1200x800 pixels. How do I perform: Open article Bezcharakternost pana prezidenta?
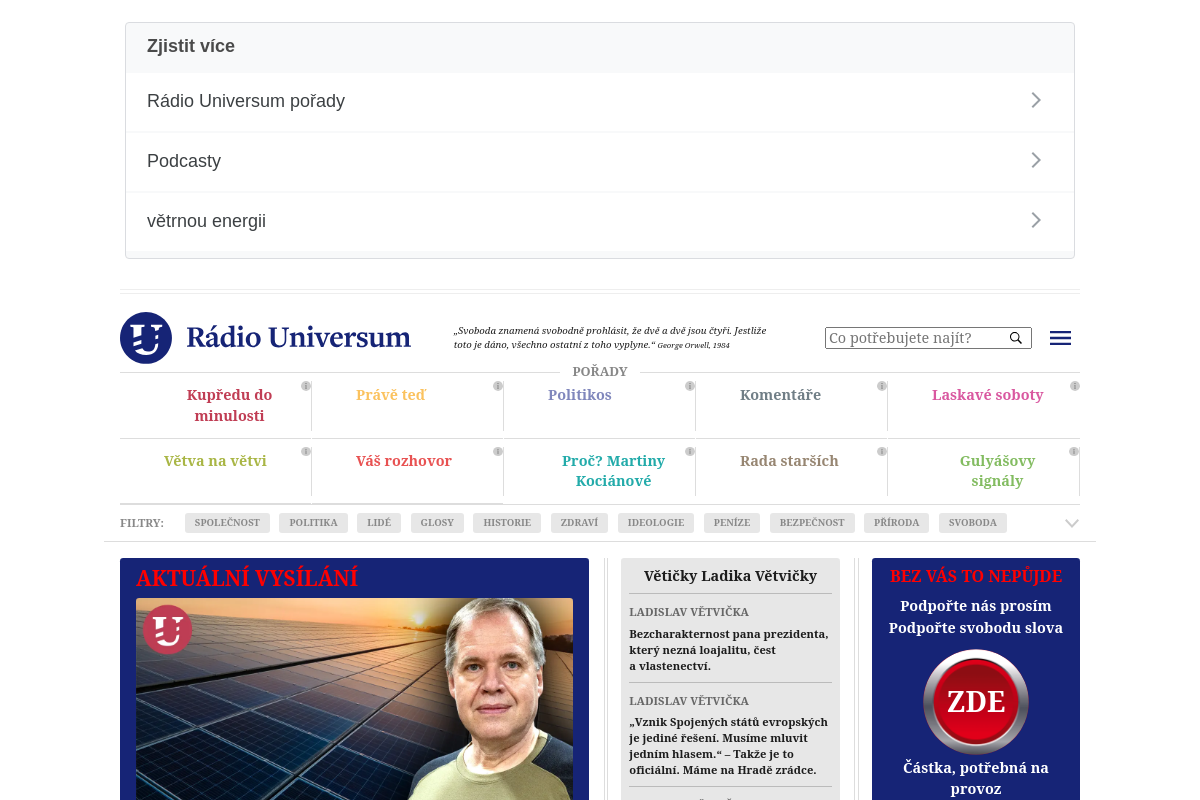pos(729,650)
